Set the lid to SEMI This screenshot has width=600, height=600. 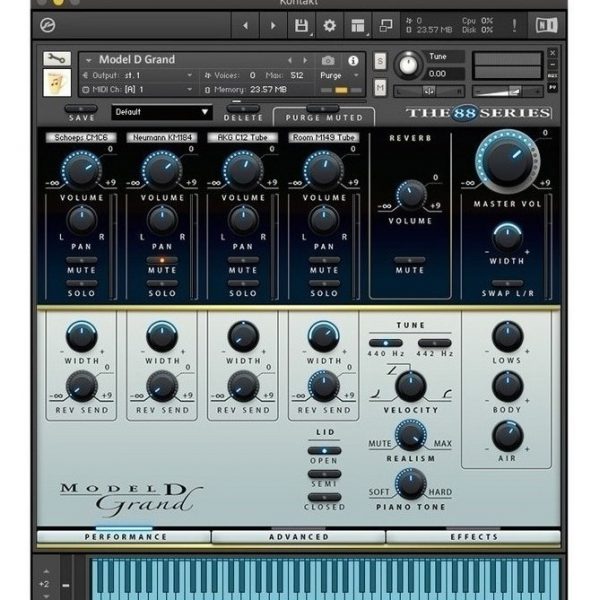point(324,474)
